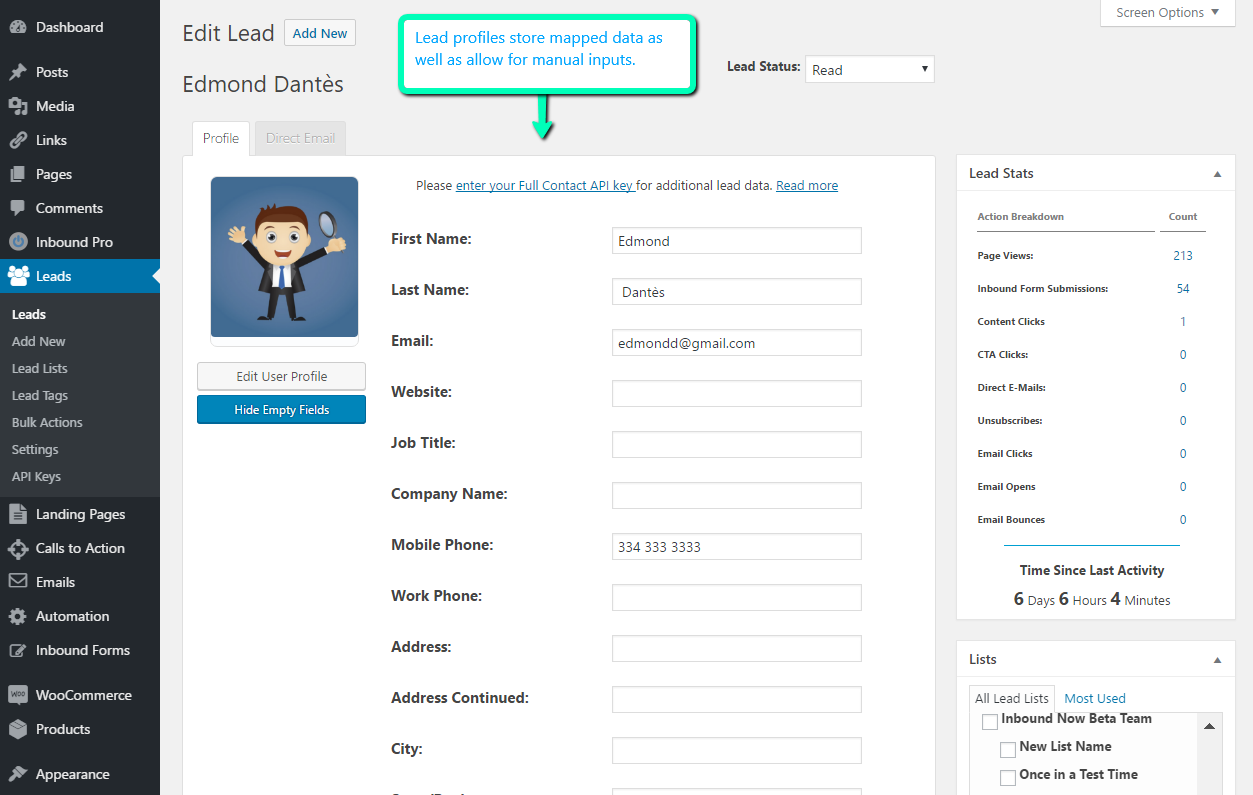Click the City input field
The height and width of the screenshot is (795, 1253).
coord(737,750)
